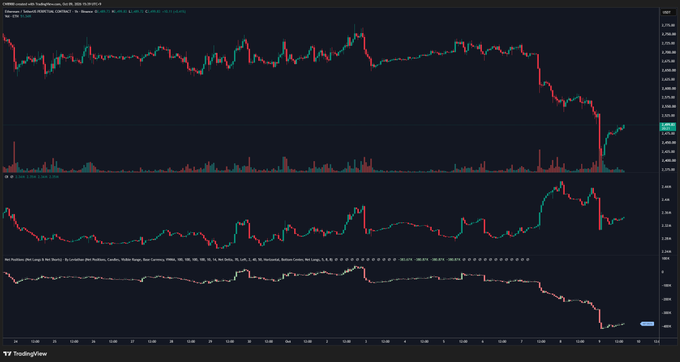This screenshot has width=680, height=362.
Task: Click the date 26 on time axis
Action: click(x=93, y=342)
